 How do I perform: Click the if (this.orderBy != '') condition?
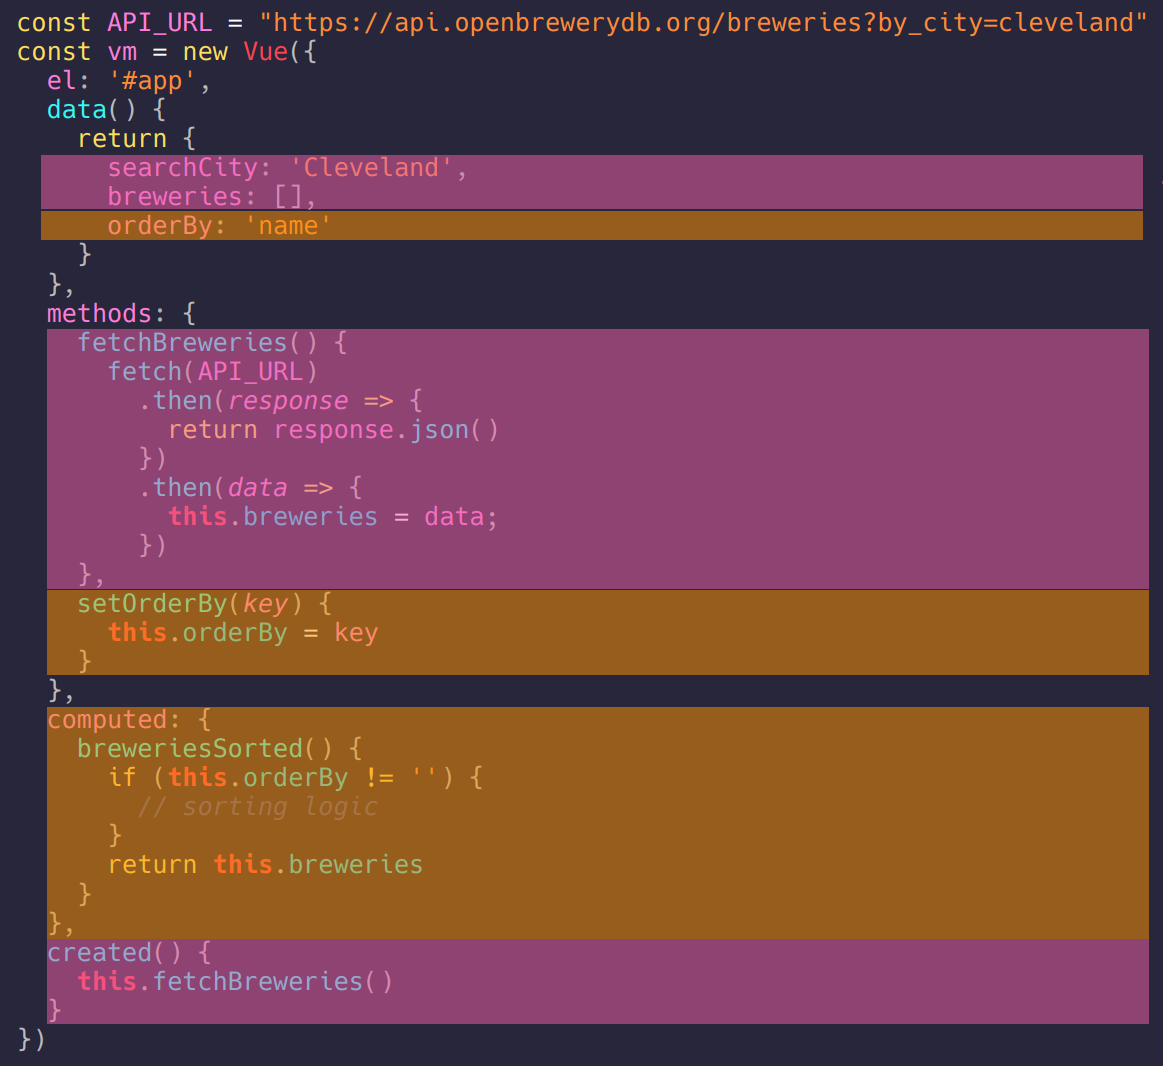pyautogui.click(x=295, y=777)
